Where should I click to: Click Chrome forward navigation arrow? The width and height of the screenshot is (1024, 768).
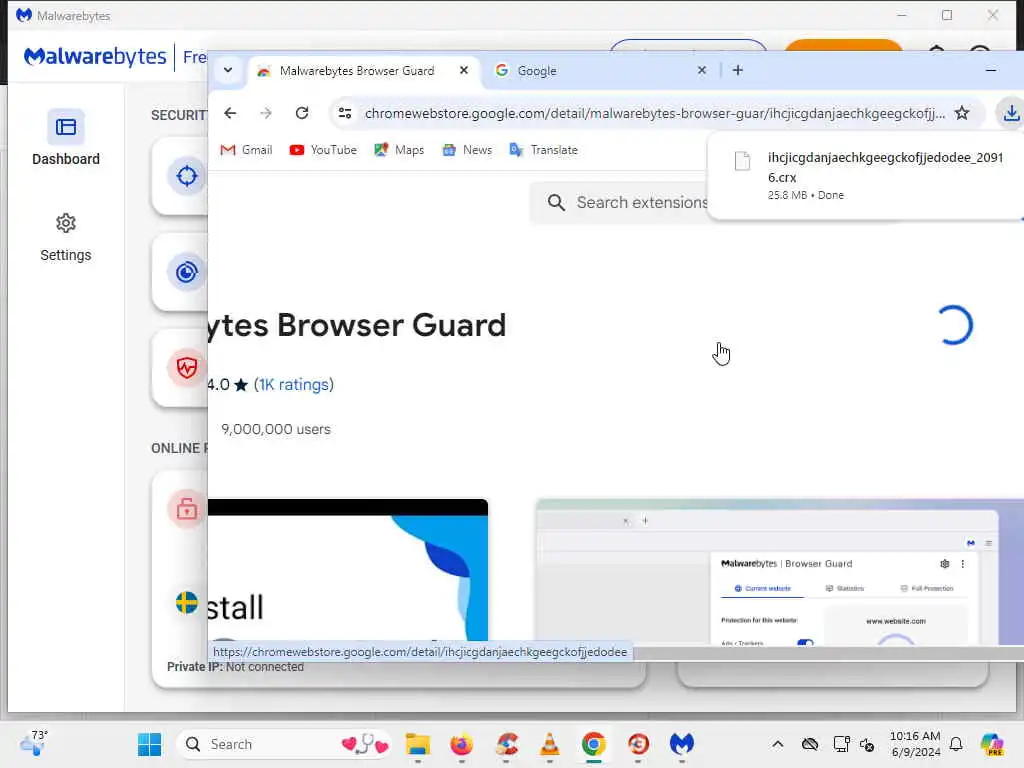[266, 113]
